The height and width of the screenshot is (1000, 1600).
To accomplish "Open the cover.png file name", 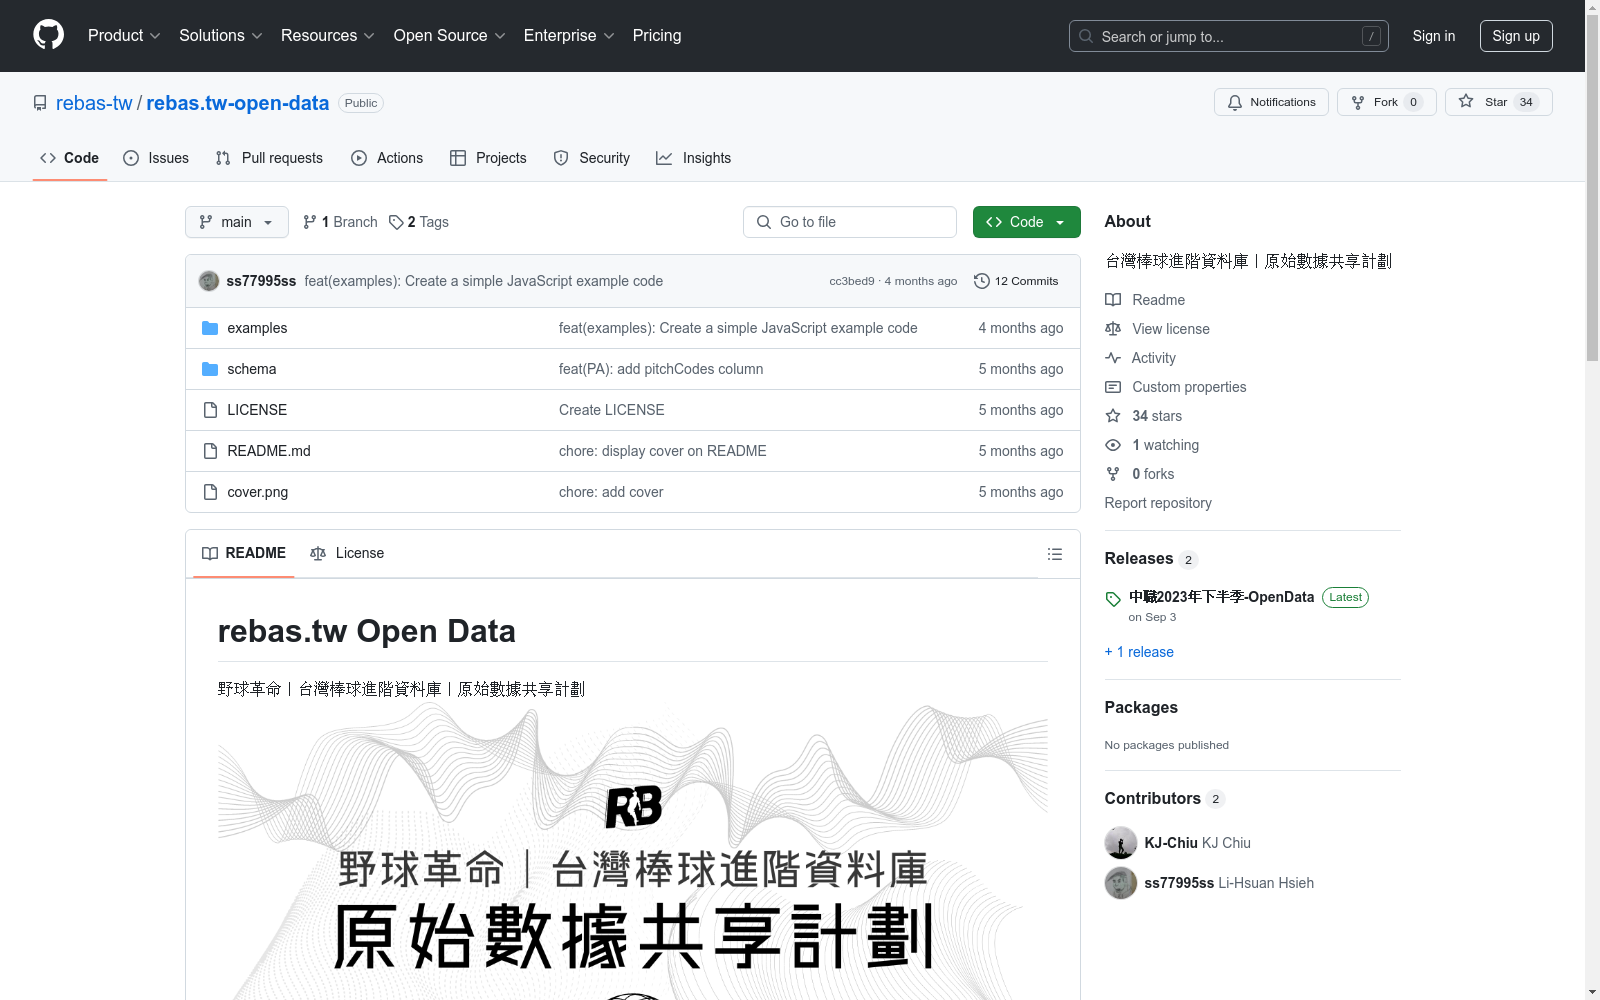I will click(x=258, y=492).
